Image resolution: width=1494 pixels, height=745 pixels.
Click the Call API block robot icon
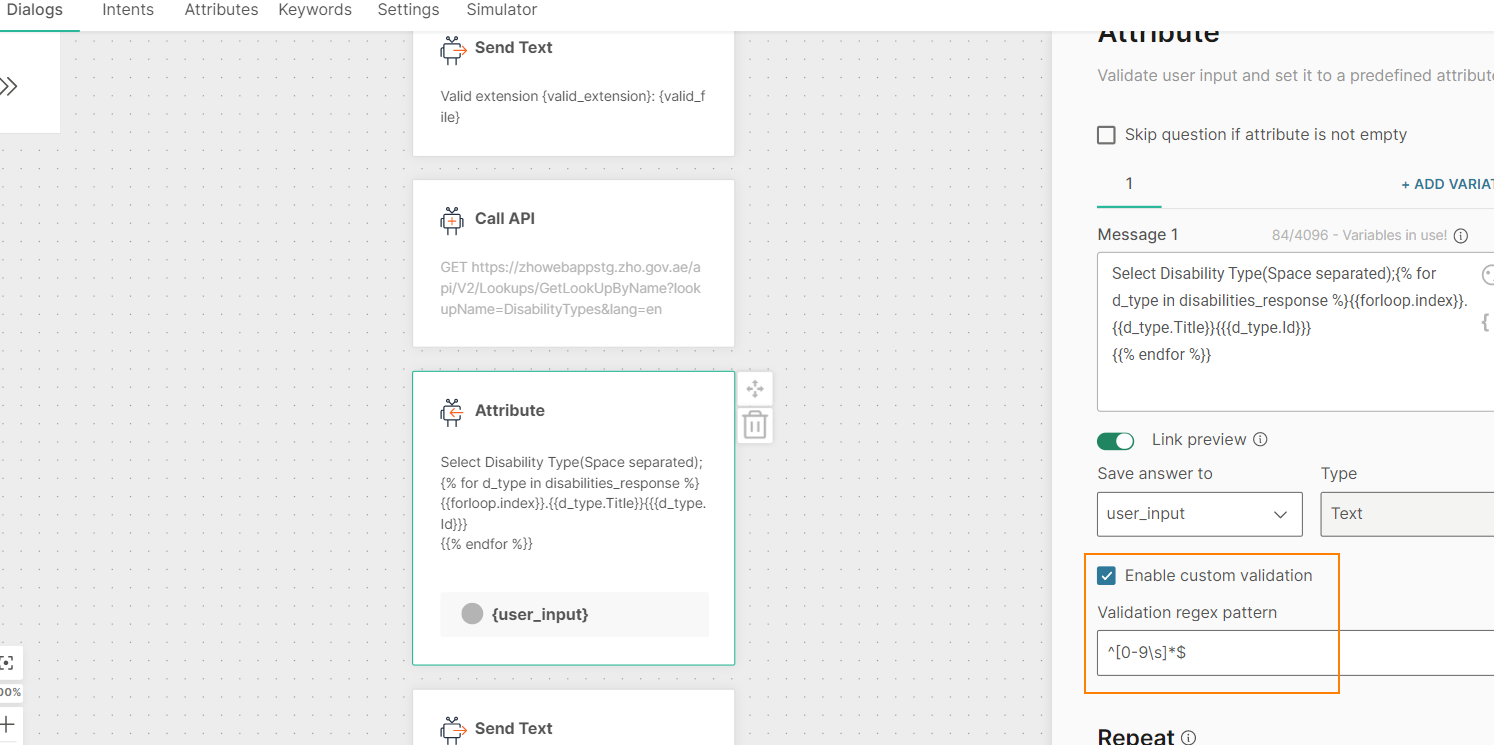(x=452, y=220)
